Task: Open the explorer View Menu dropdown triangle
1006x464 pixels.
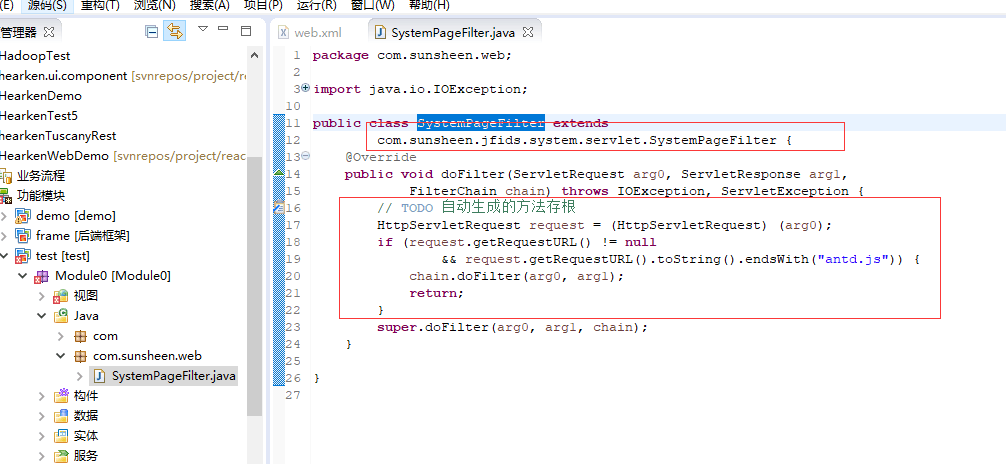Action: point(203,30)
